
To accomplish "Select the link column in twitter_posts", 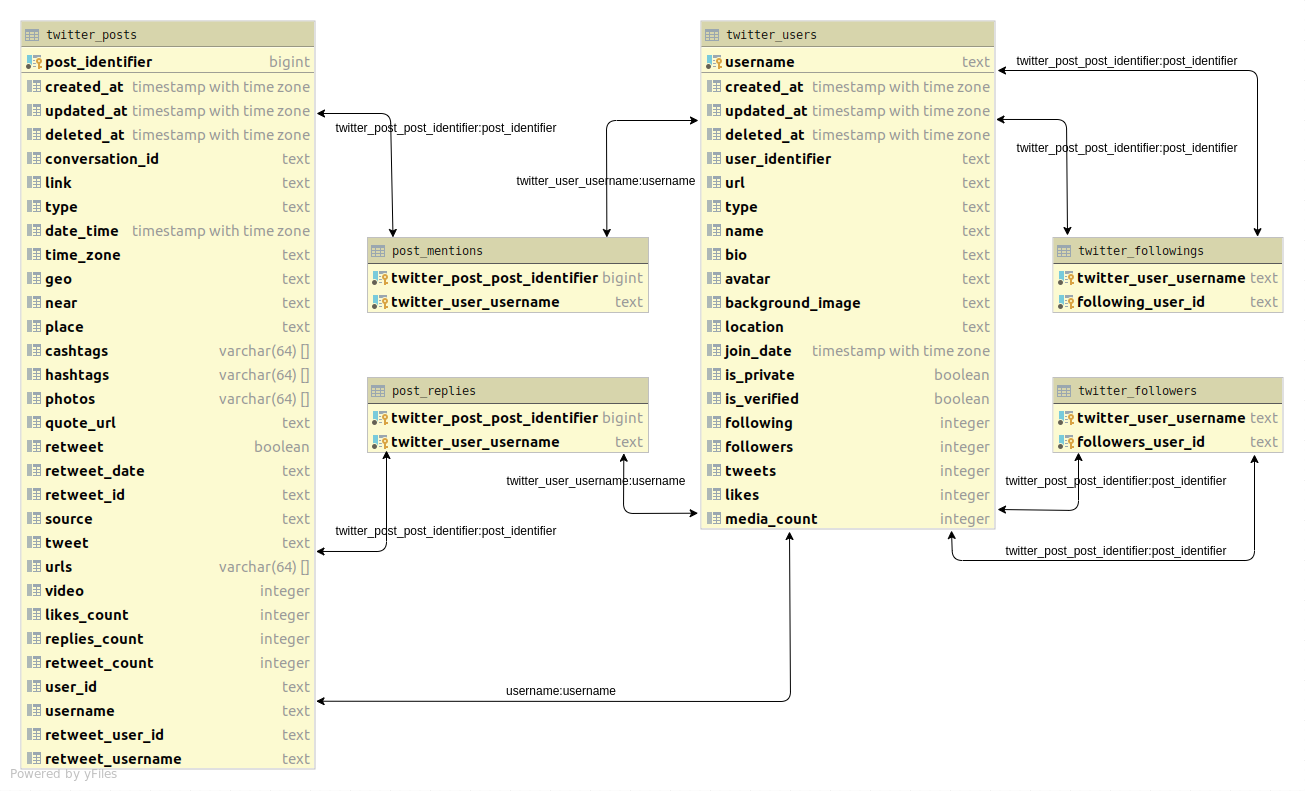I will click(x=168, y=183).
